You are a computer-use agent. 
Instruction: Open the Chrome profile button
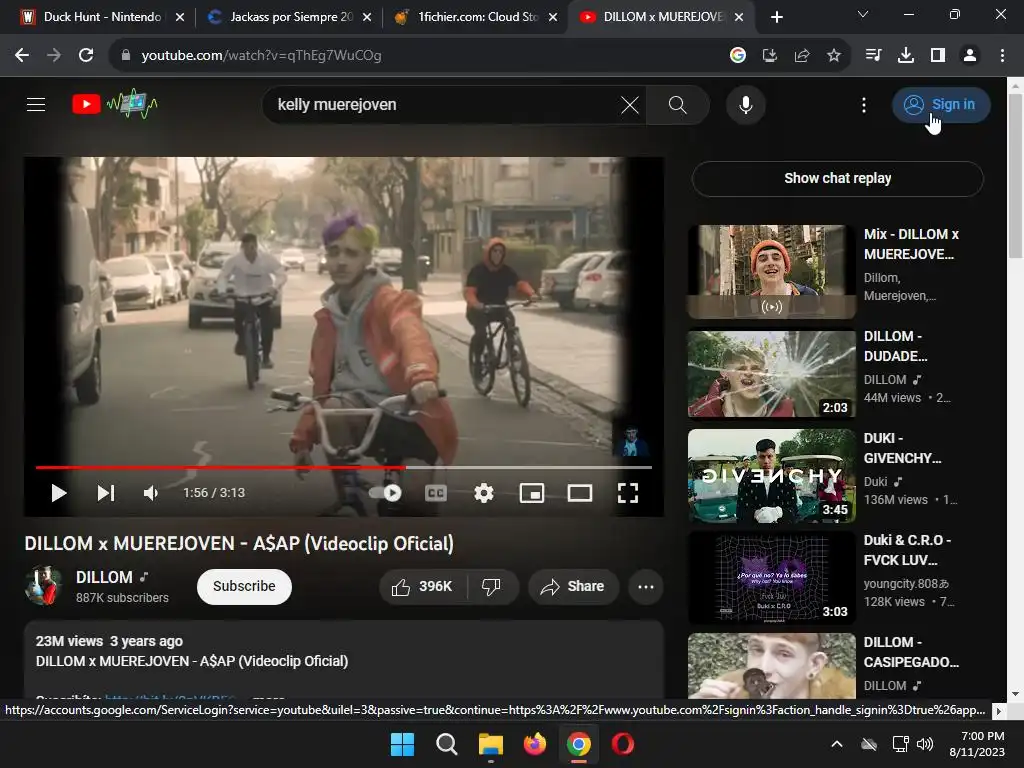click(x=970, y=56)
